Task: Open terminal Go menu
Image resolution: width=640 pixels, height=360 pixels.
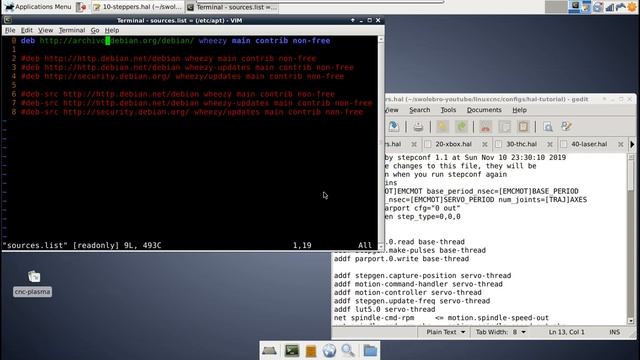Action: coord(95,30)
